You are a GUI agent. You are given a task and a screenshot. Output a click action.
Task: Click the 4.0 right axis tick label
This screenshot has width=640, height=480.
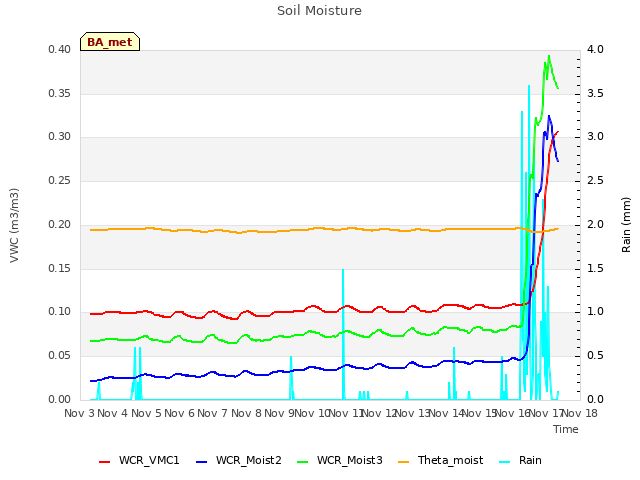pyautogui.click(x=595, y=49)
